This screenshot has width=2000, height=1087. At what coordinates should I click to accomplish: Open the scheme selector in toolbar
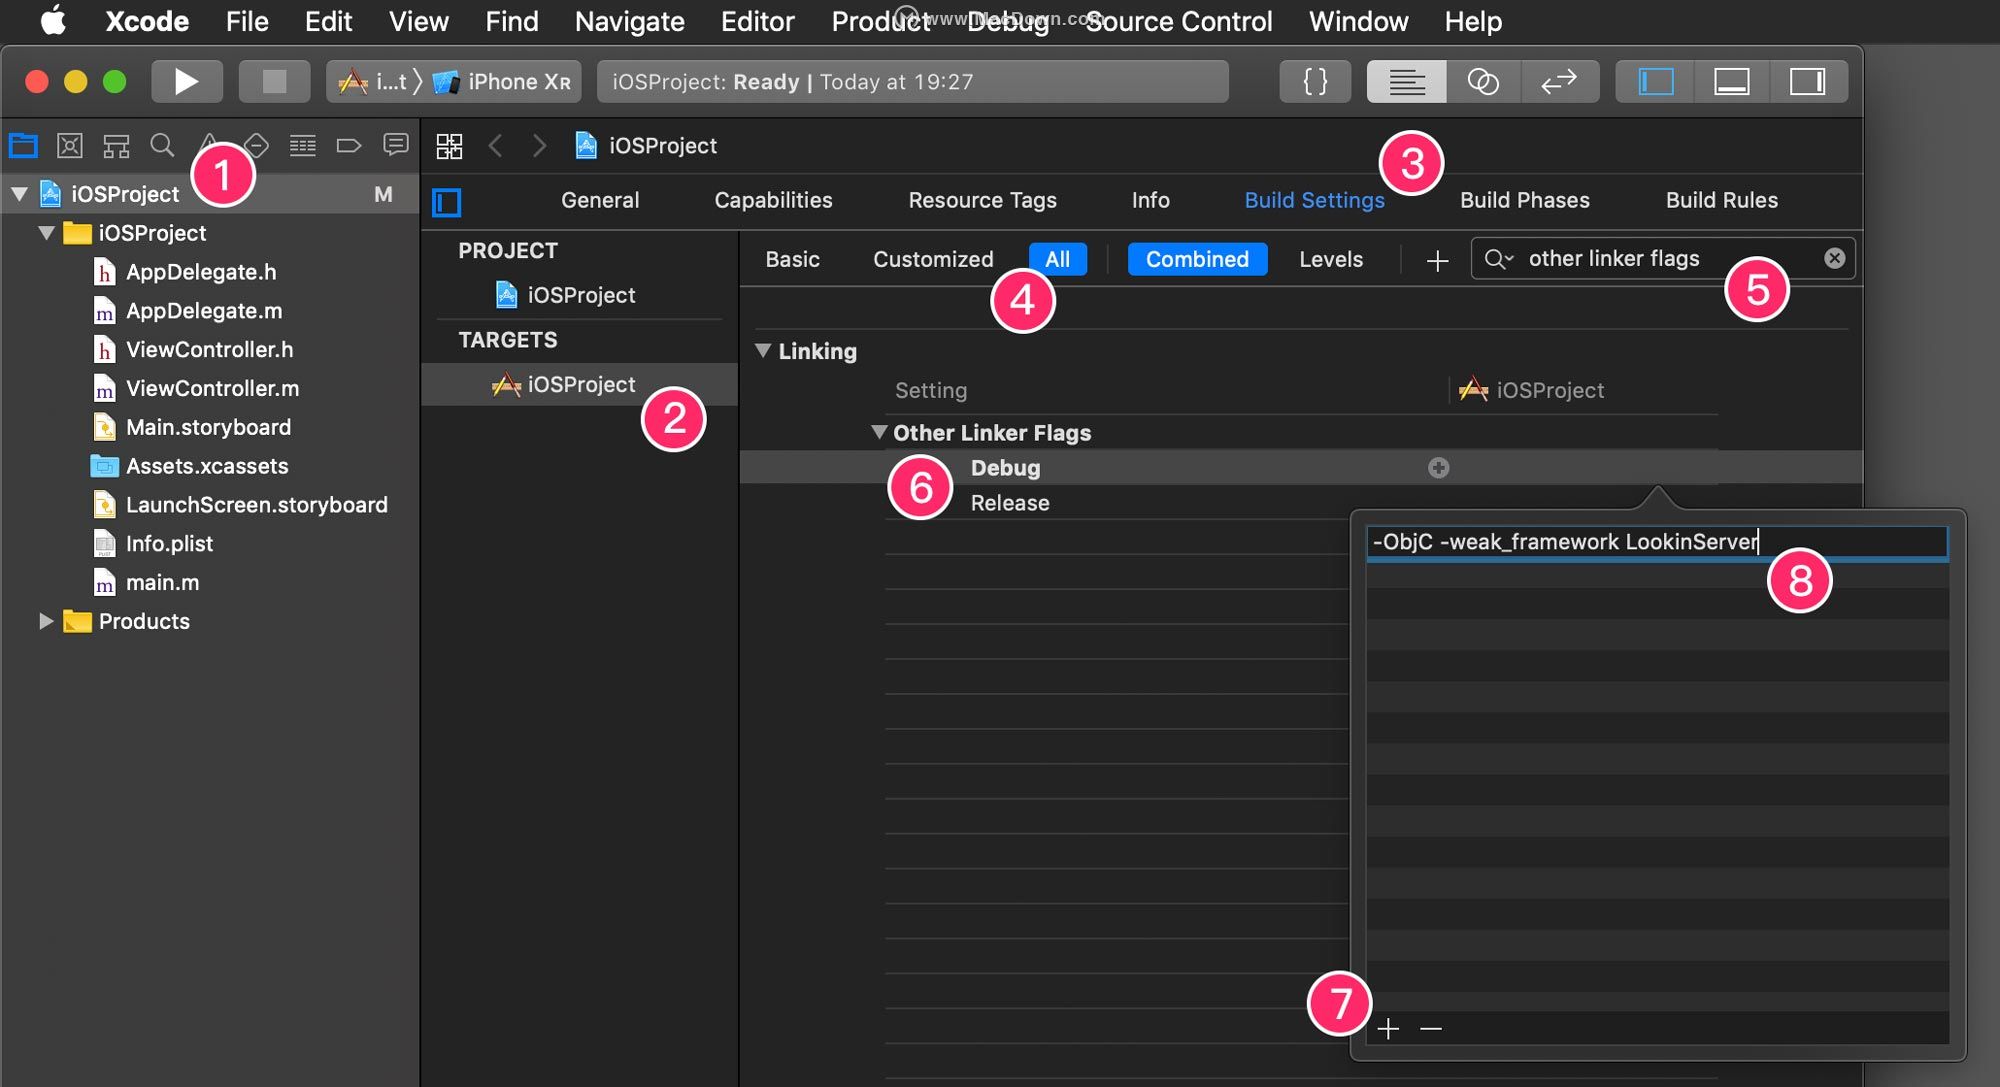(x=372, y=81)
